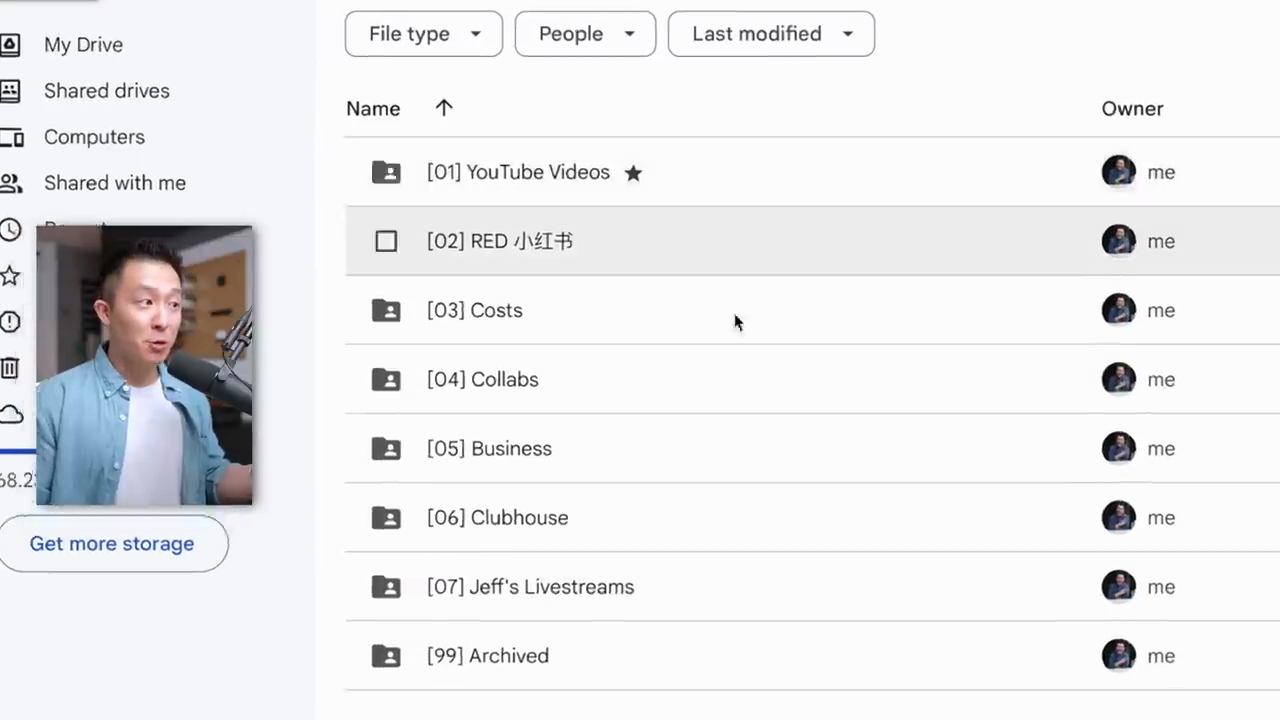Select the [02] RED 小红书 folder name
This screenshot has height=720, width=1280.
pyautogui.click(x=500, y=241)
